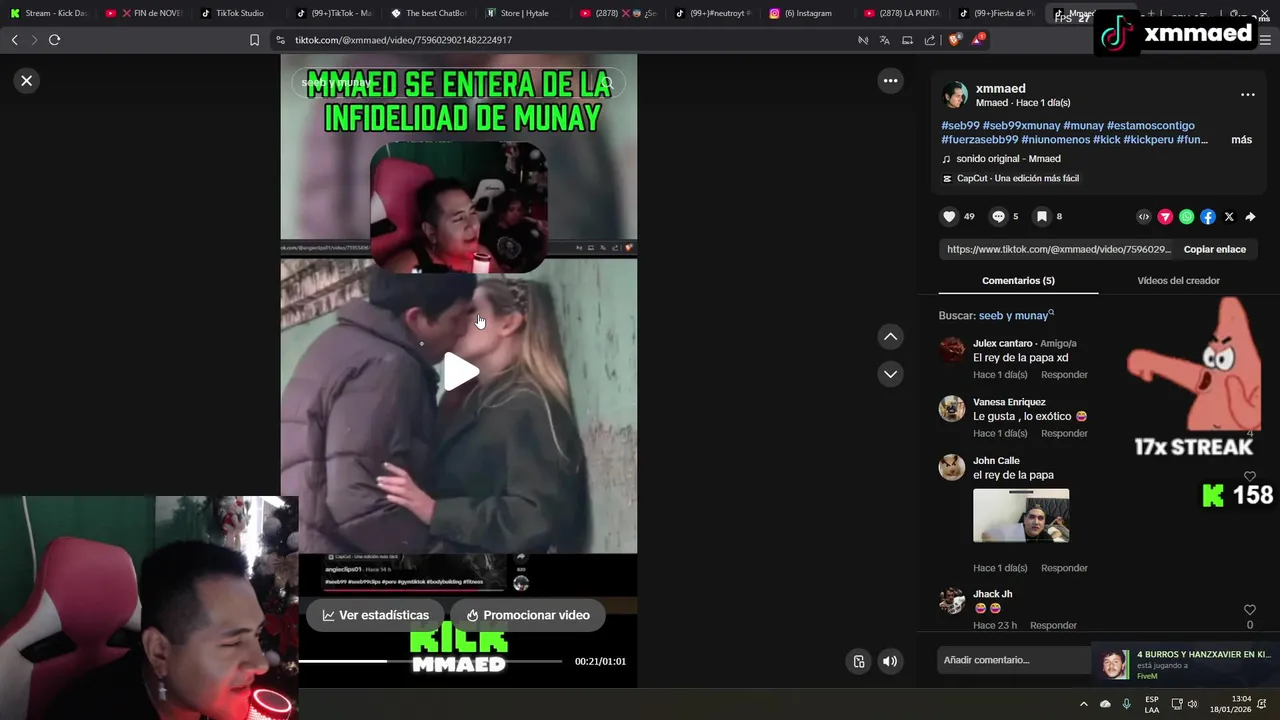This screenshot has height=720, width=1280.
Task: Click Copiar enlace button
Action: [x=1214, y=249]
